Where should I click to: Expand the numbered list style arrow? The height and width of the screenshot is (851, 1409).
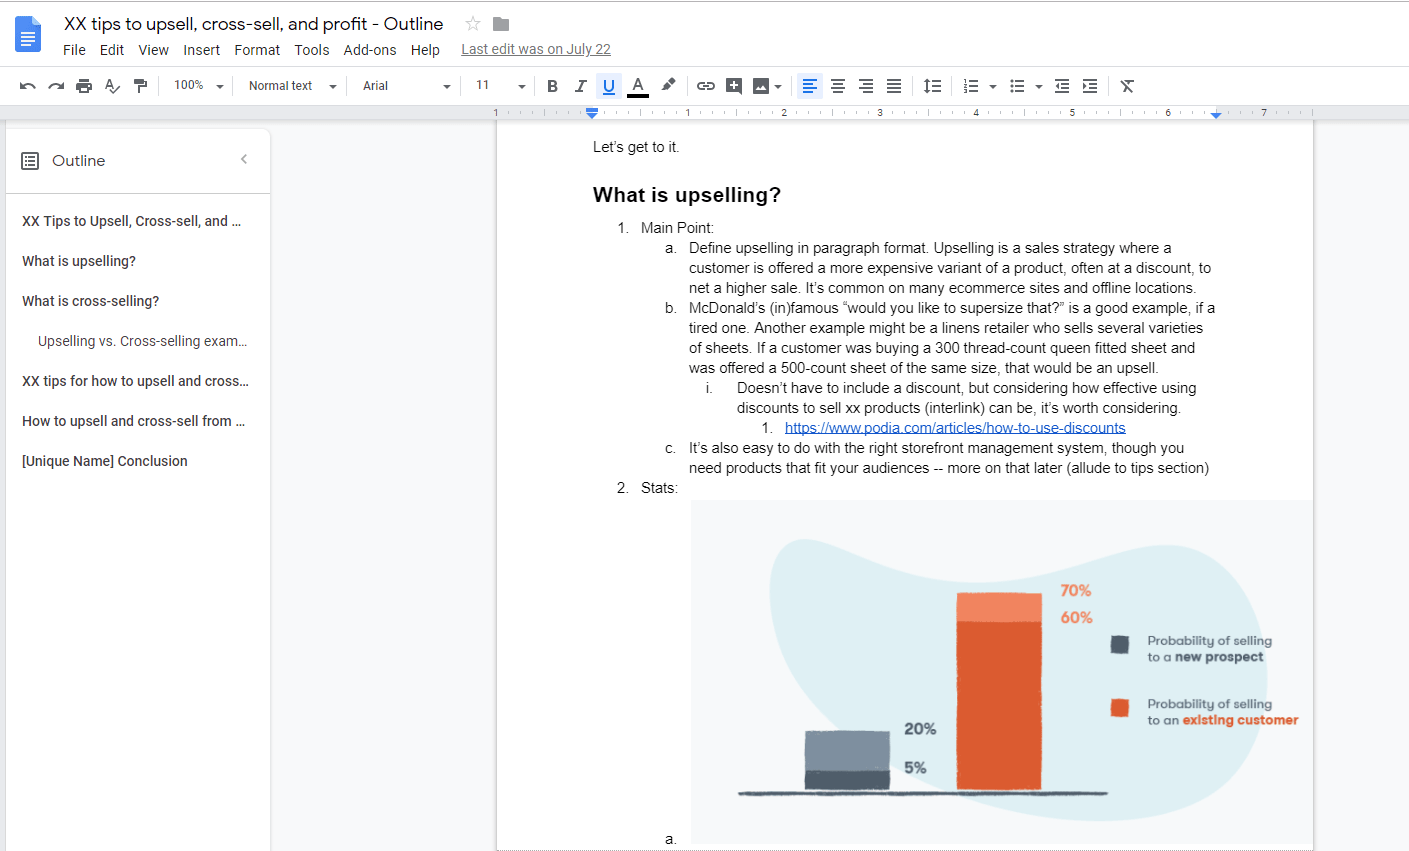[x=993, y=86]
